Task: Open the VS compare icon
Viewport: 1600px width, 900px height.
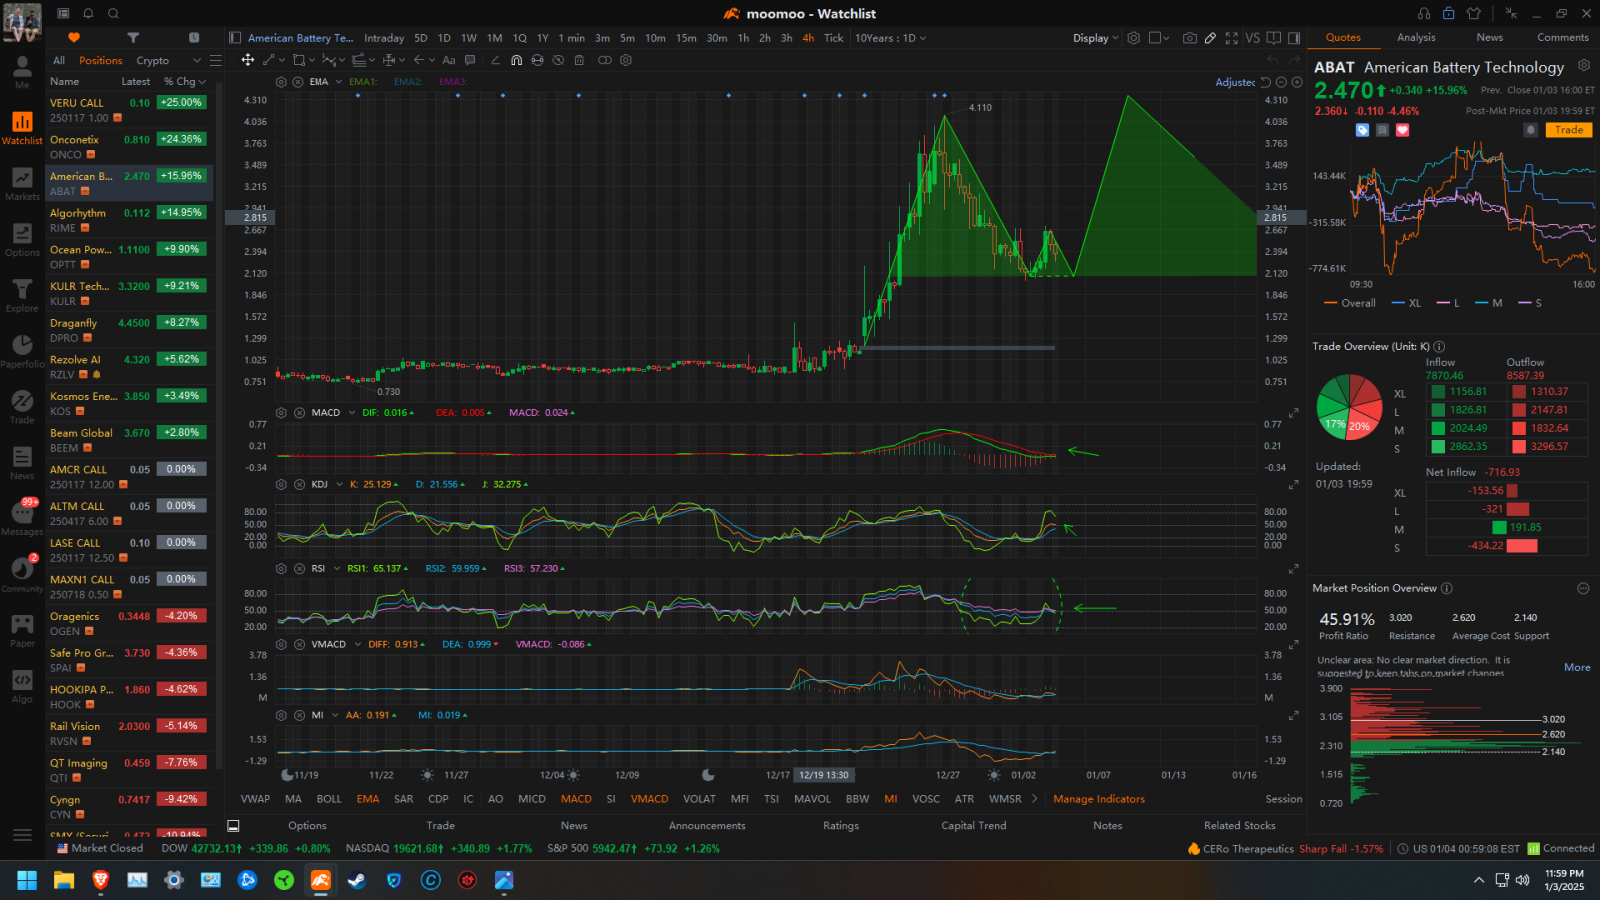Action: coord(1253,38)
